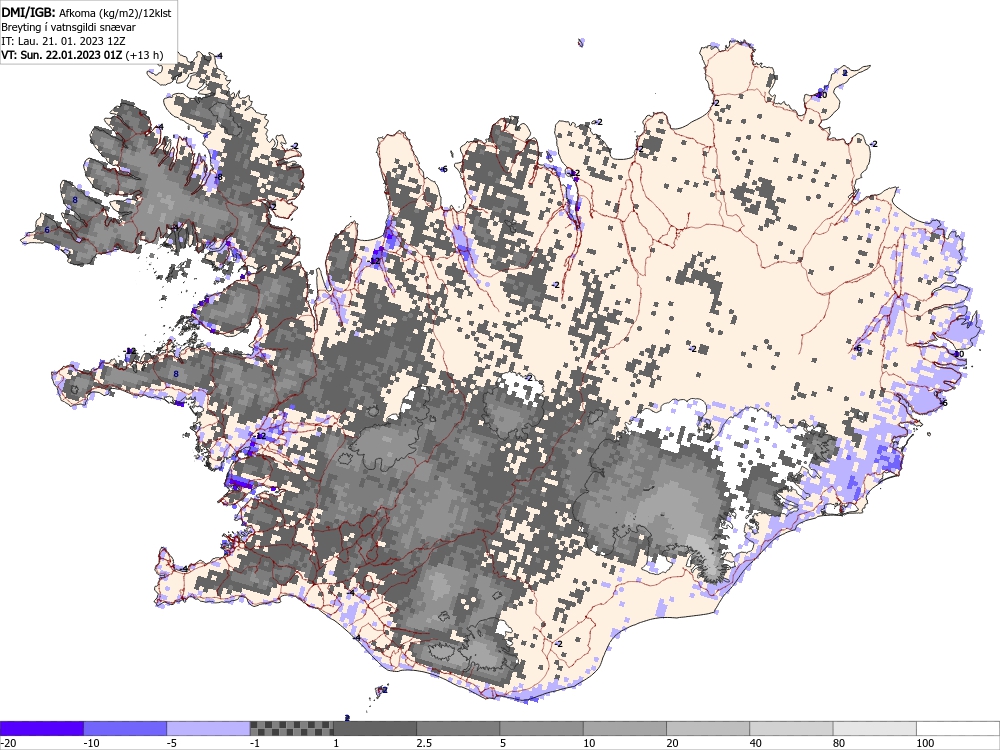Image resolution: width=1000 pixels, height=750 pixels.
Task: Click the light lavender -5 to -1 legend swatch
Action: coord(209,728)
